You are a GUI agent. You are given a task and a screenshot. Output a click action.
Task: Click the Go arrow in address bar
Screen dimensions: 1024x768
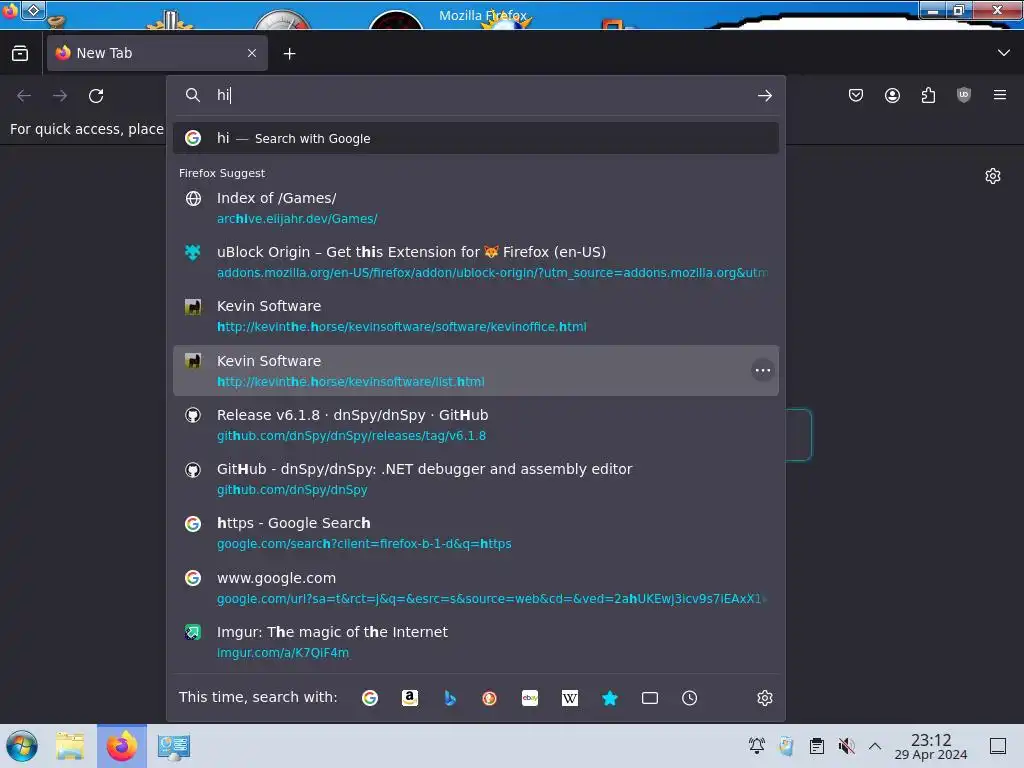[x=765, y=95]
